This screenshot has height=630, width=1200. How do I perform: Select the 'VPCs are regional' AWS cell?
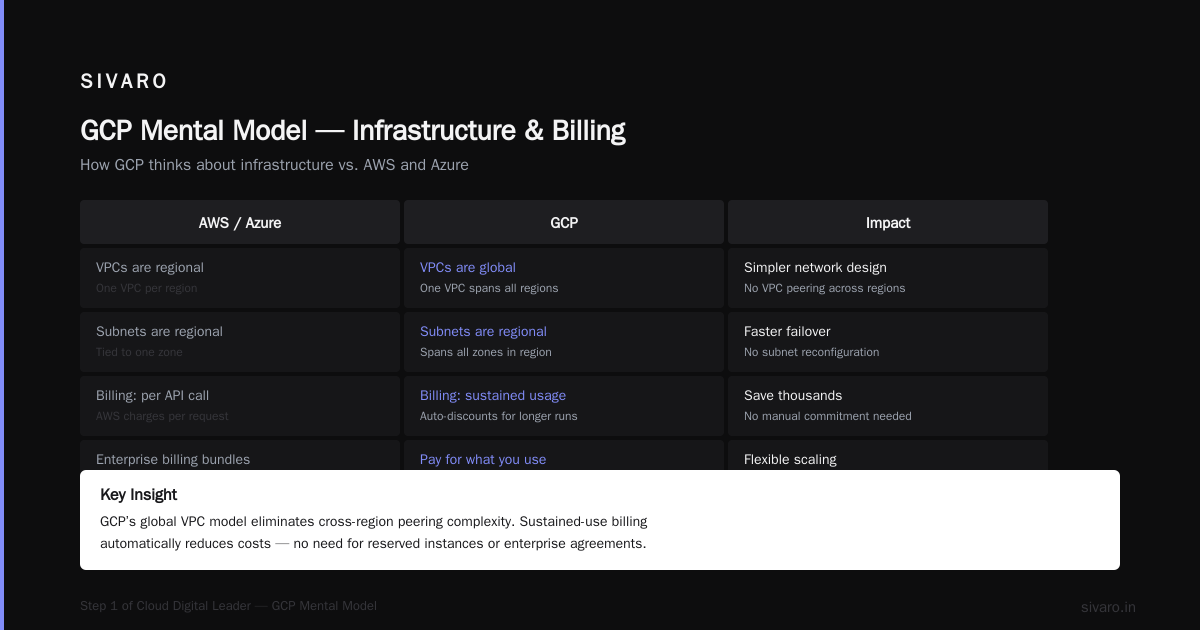click(x=240, y=278)
